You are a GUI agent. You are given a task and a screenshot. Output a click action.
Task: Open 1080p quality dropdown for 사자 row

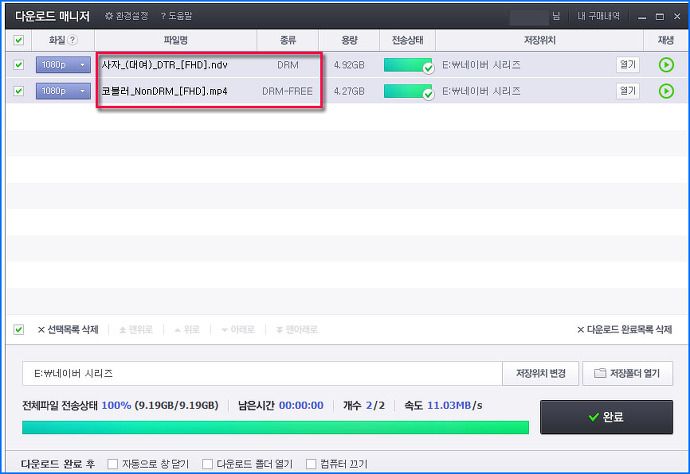click(x=63, y=65)
